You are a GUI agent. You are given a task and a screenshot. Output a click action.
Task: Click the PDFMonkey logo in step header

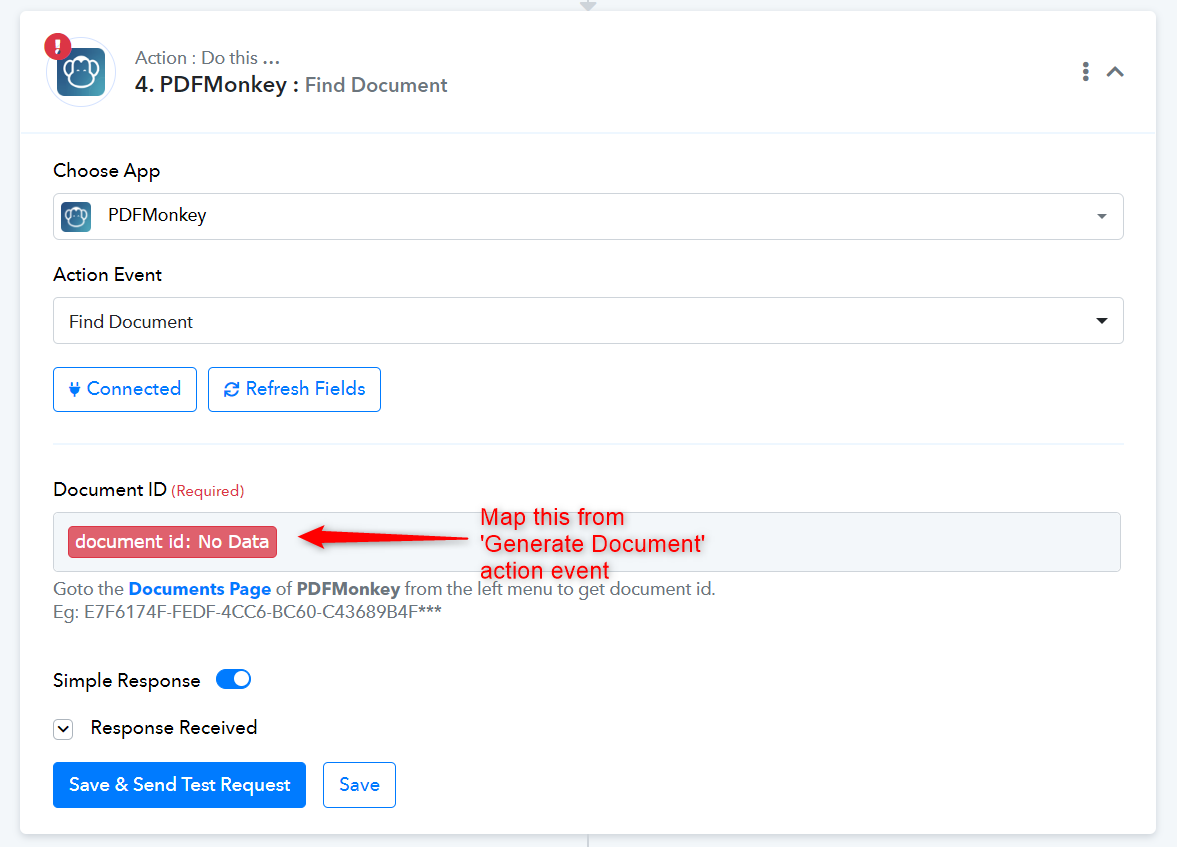click(x=81, y=72)
